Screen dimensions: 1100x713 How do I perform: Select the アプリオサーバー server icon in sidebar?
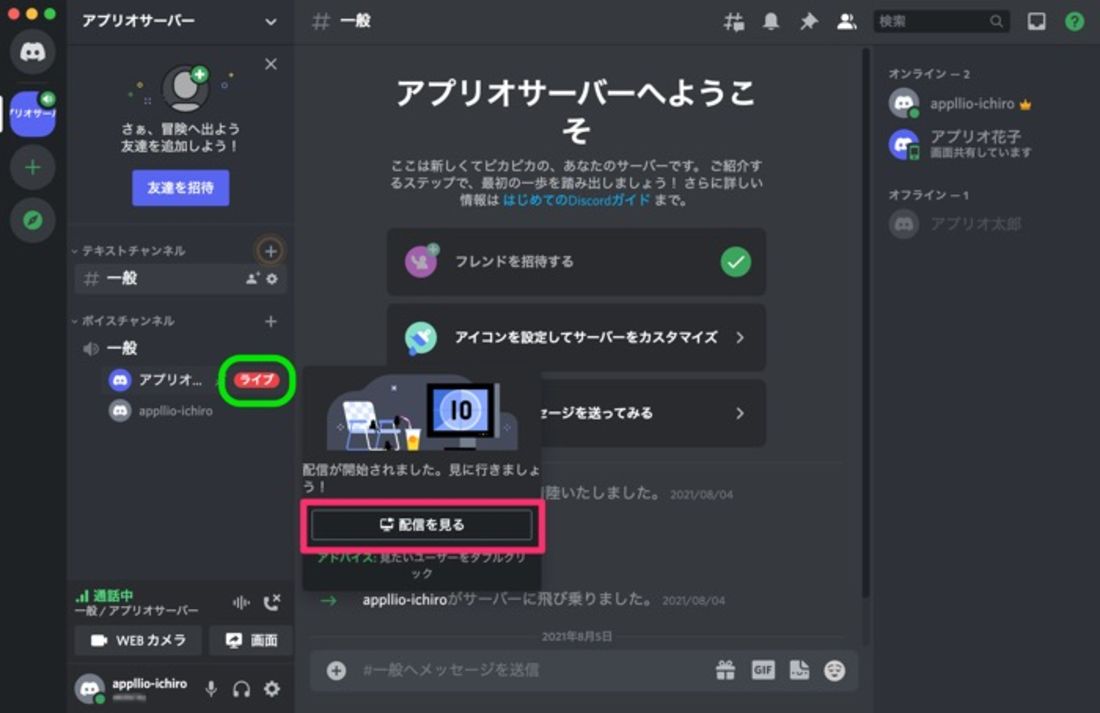pos(32,114)
